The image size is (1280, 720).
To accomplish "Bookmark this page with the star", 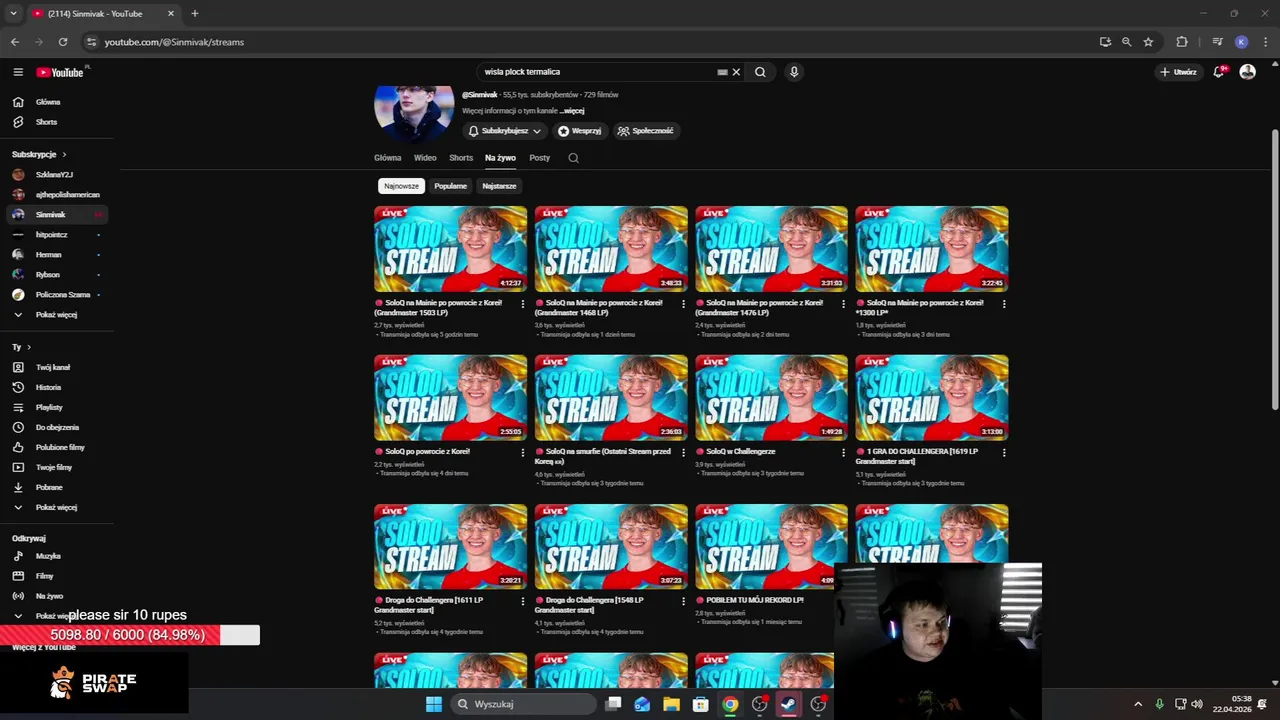I will click(1148, 42).
